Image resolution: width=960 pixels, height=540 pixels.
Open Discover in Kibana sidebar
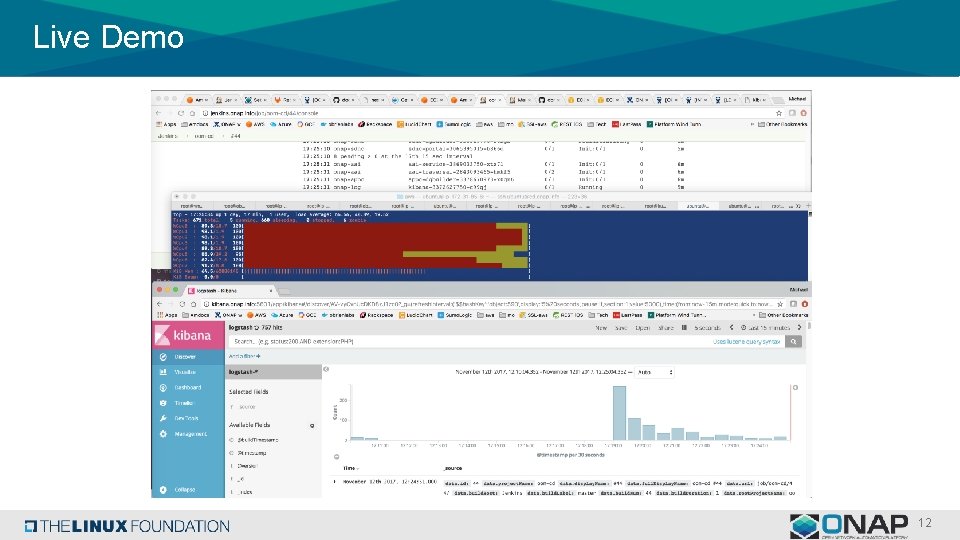tap(186, 356)
